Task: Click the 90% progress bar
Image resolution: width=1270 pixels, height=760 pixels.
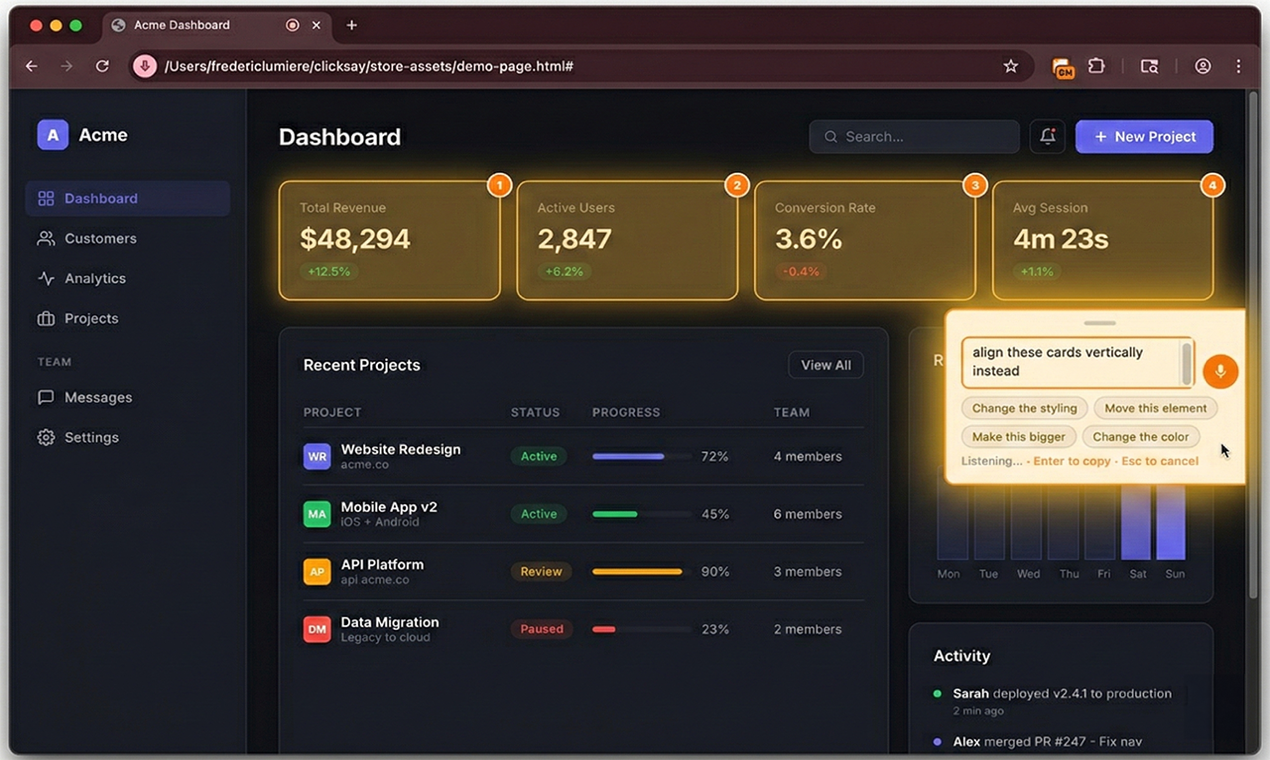Action: (x=641, y=572)
